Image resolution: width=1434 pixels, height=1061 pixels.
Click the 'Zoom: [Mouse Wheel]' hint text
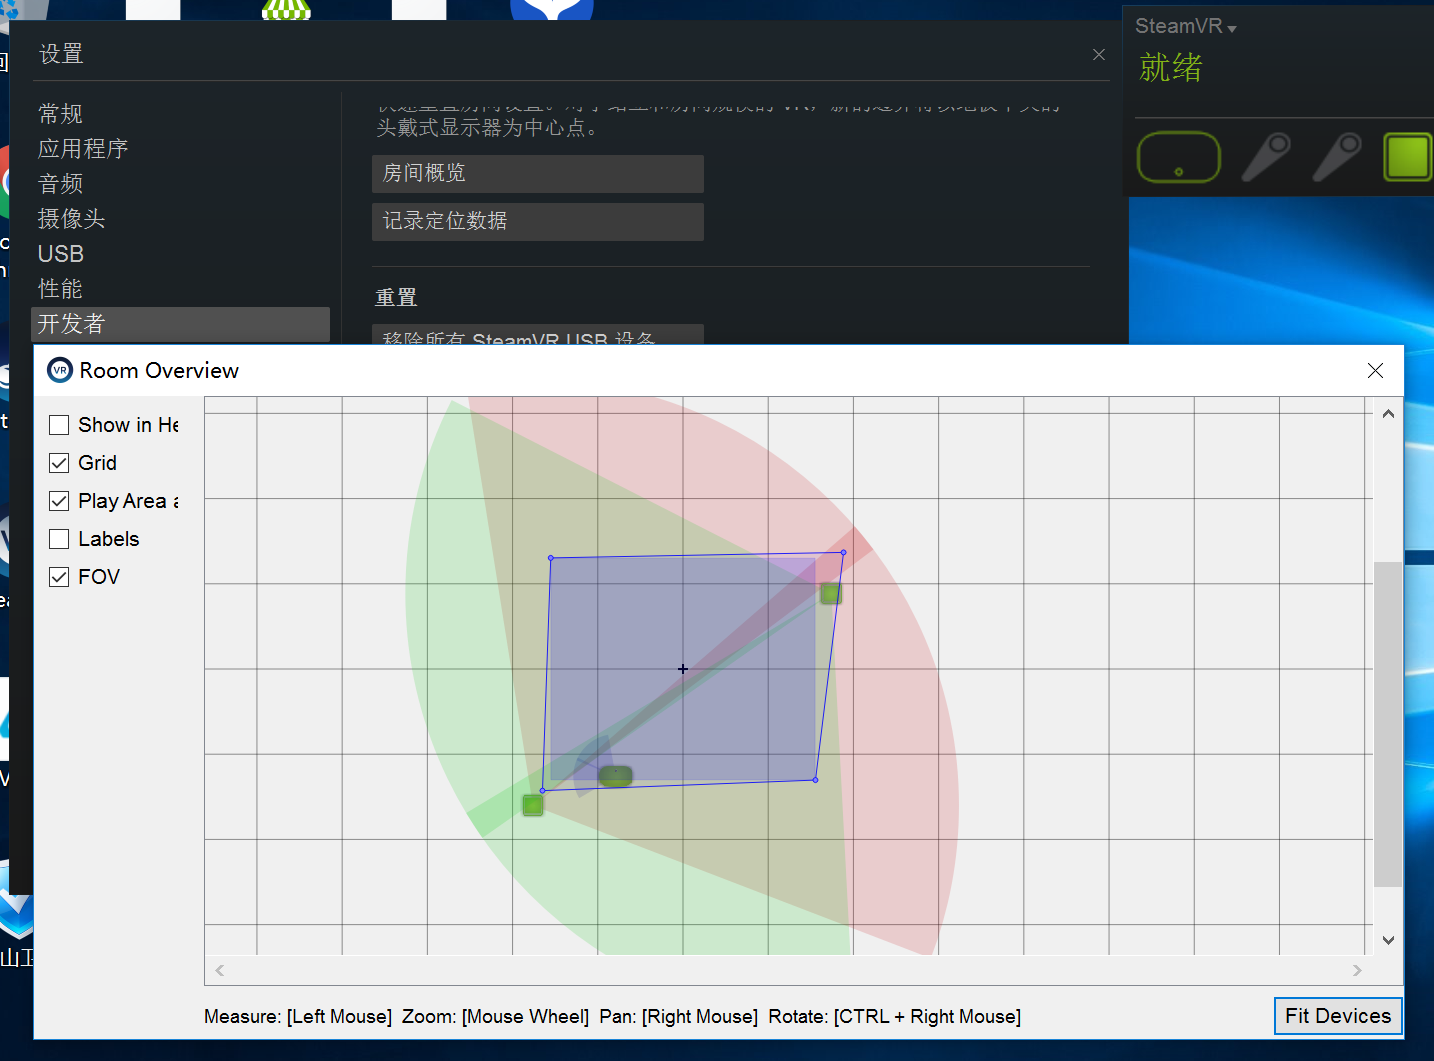click(495, 1017)
